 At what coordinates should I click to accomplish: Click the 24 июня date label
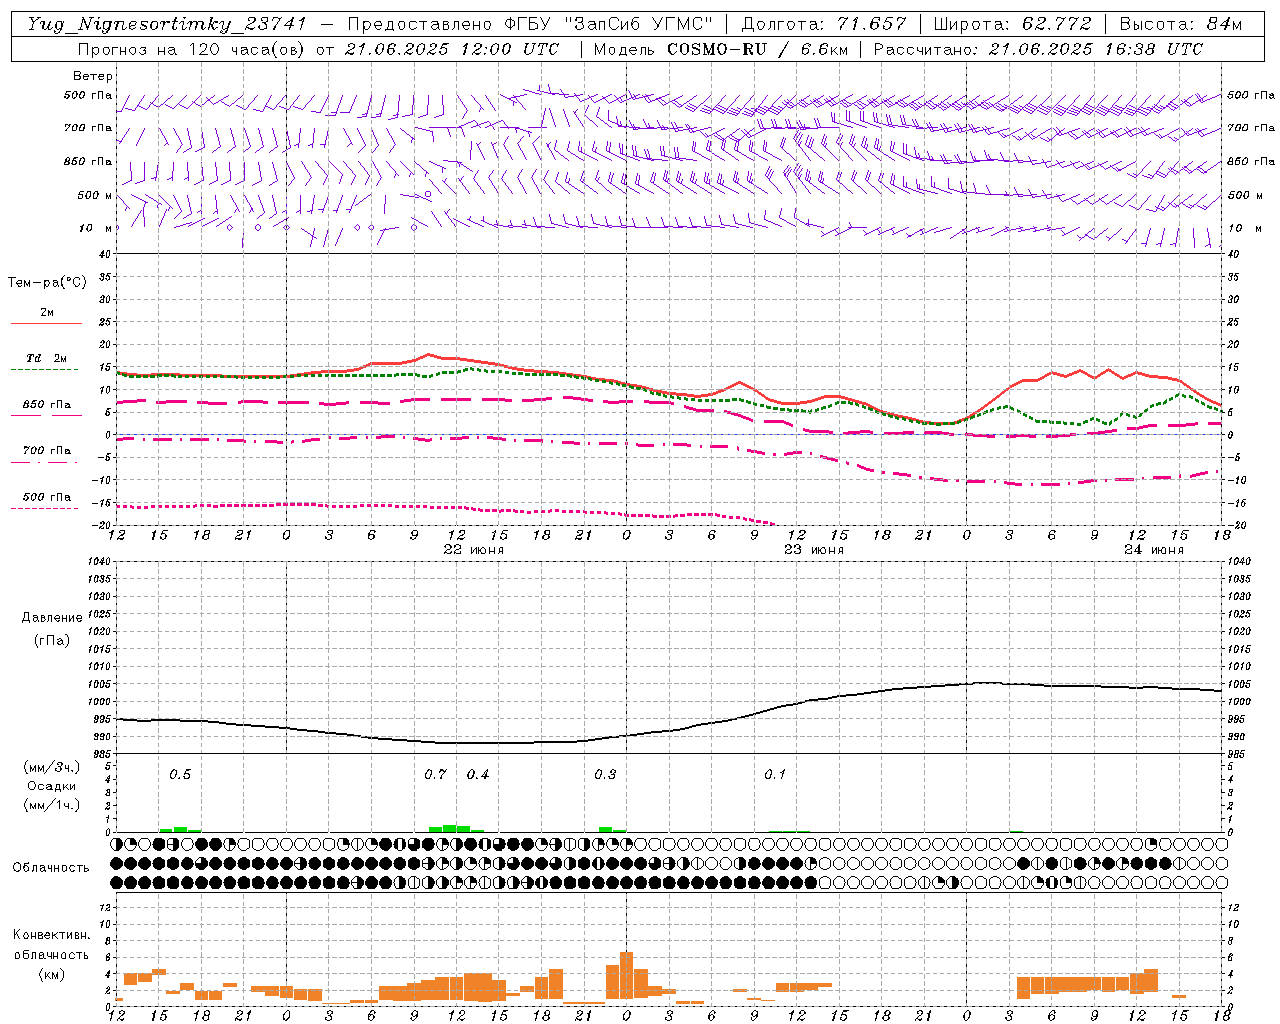tap(1154, 550)
